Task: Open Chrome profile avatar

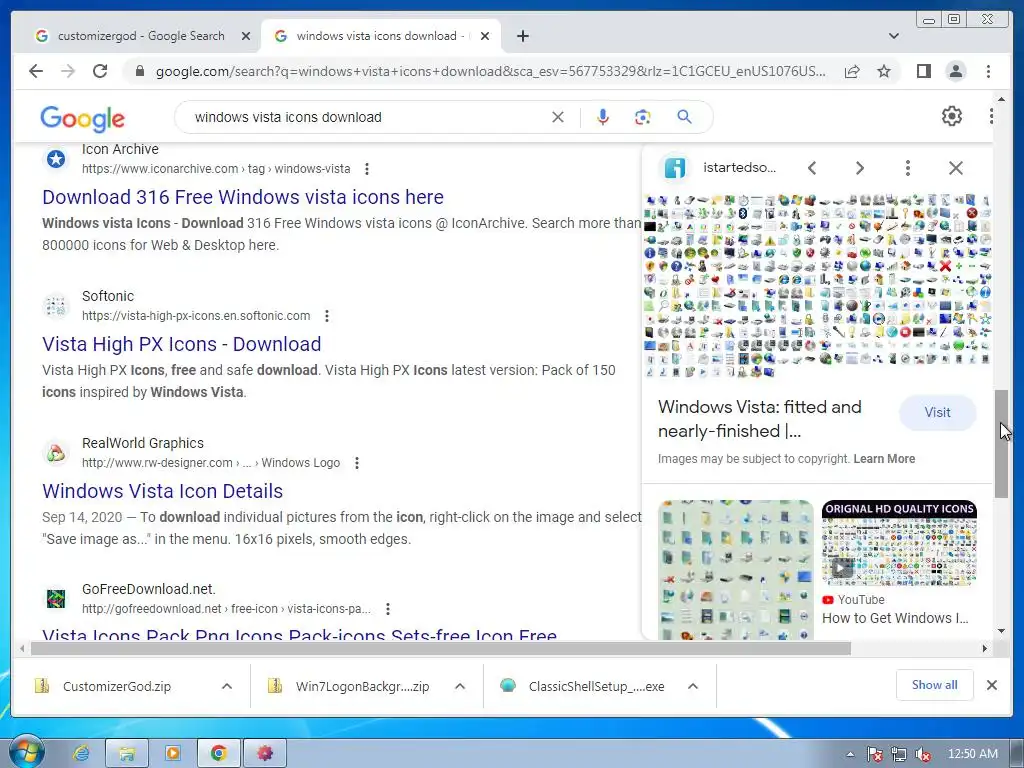Action: [x=955, y=71]
